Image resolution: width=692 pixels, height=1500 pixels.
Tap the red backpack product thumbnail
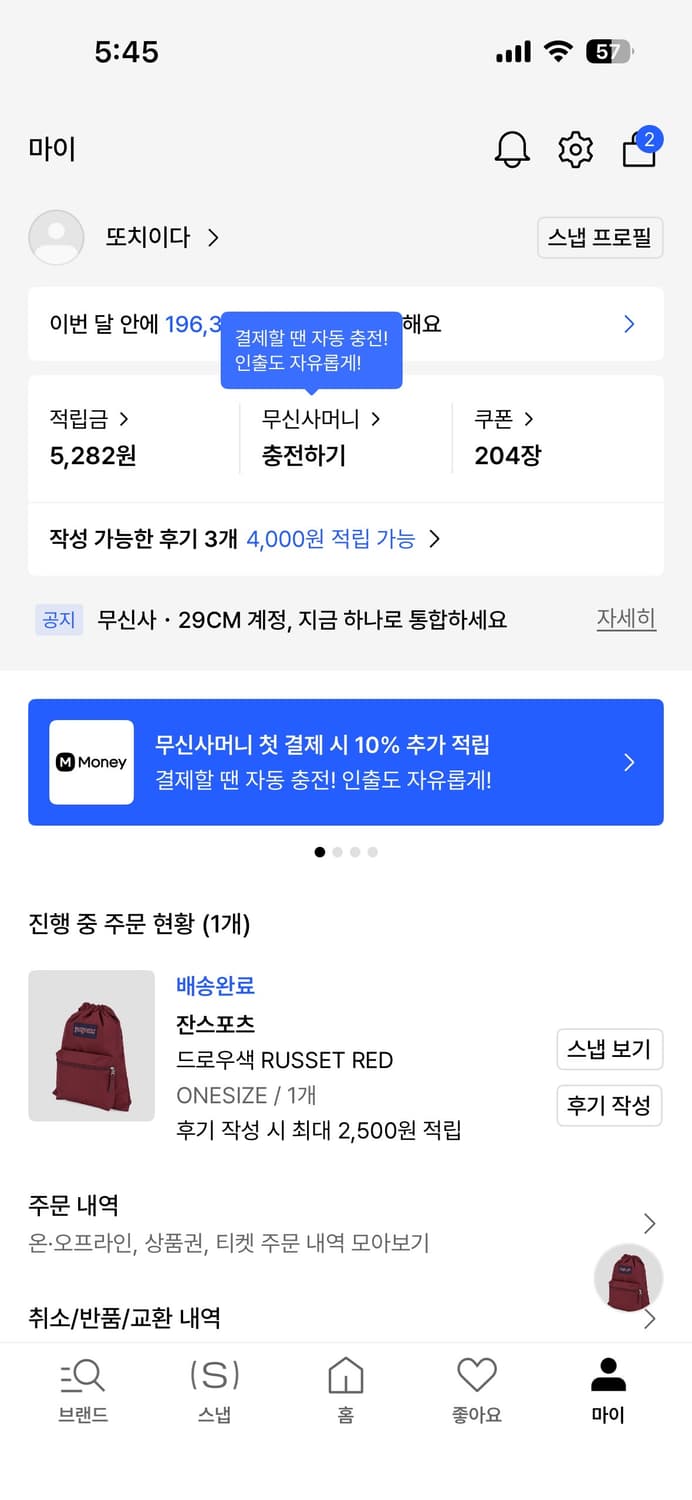[x=91, y=1046]
